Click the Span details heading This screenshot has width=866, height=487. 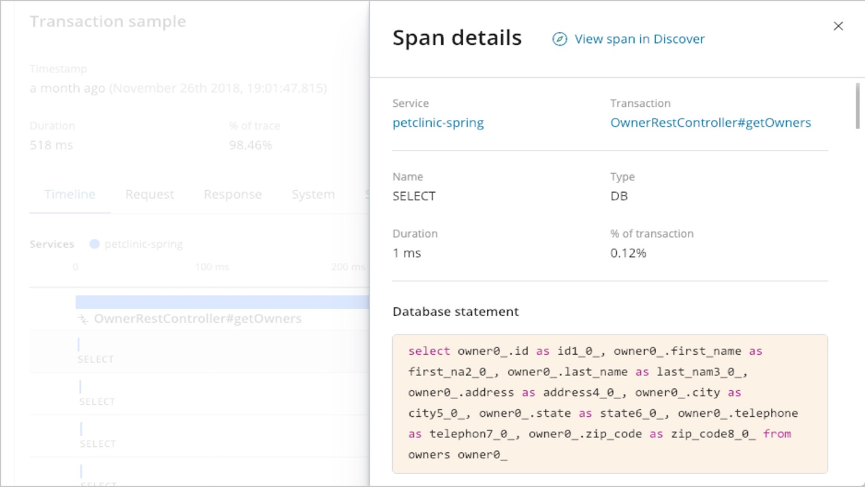point(457,38)
